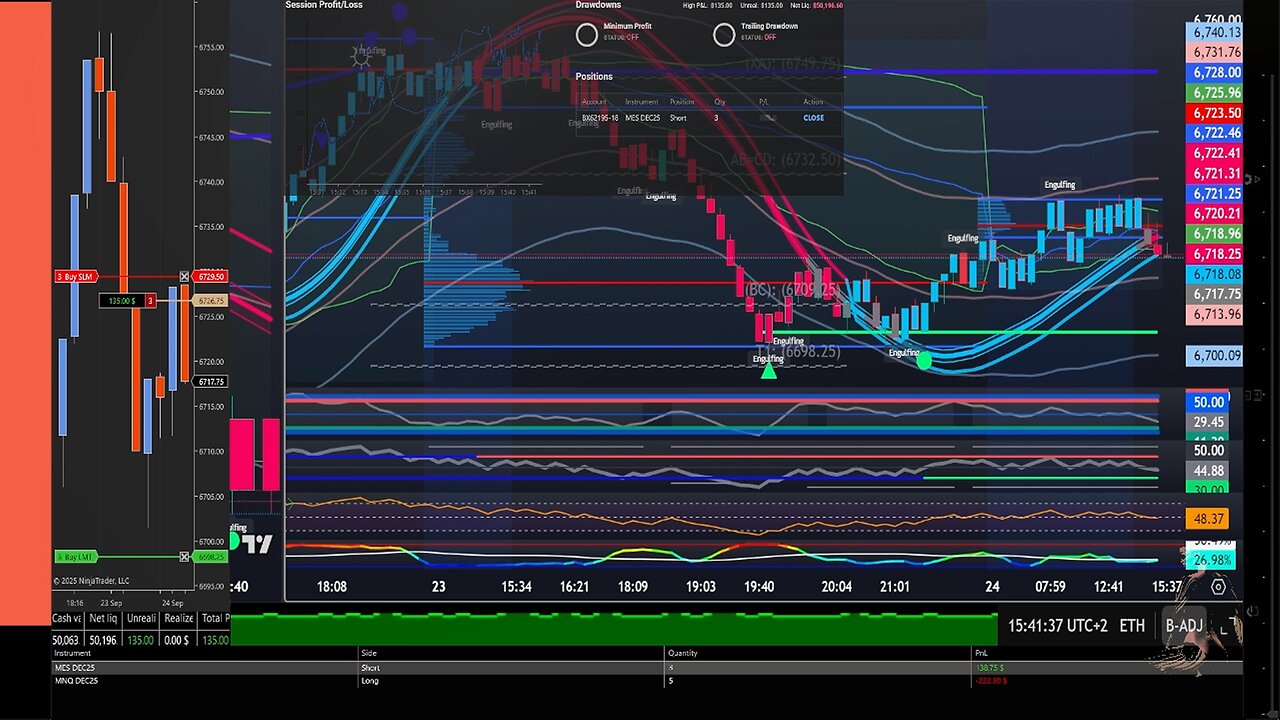Click the 6729.50 order price tag

(x=211, y=276)
